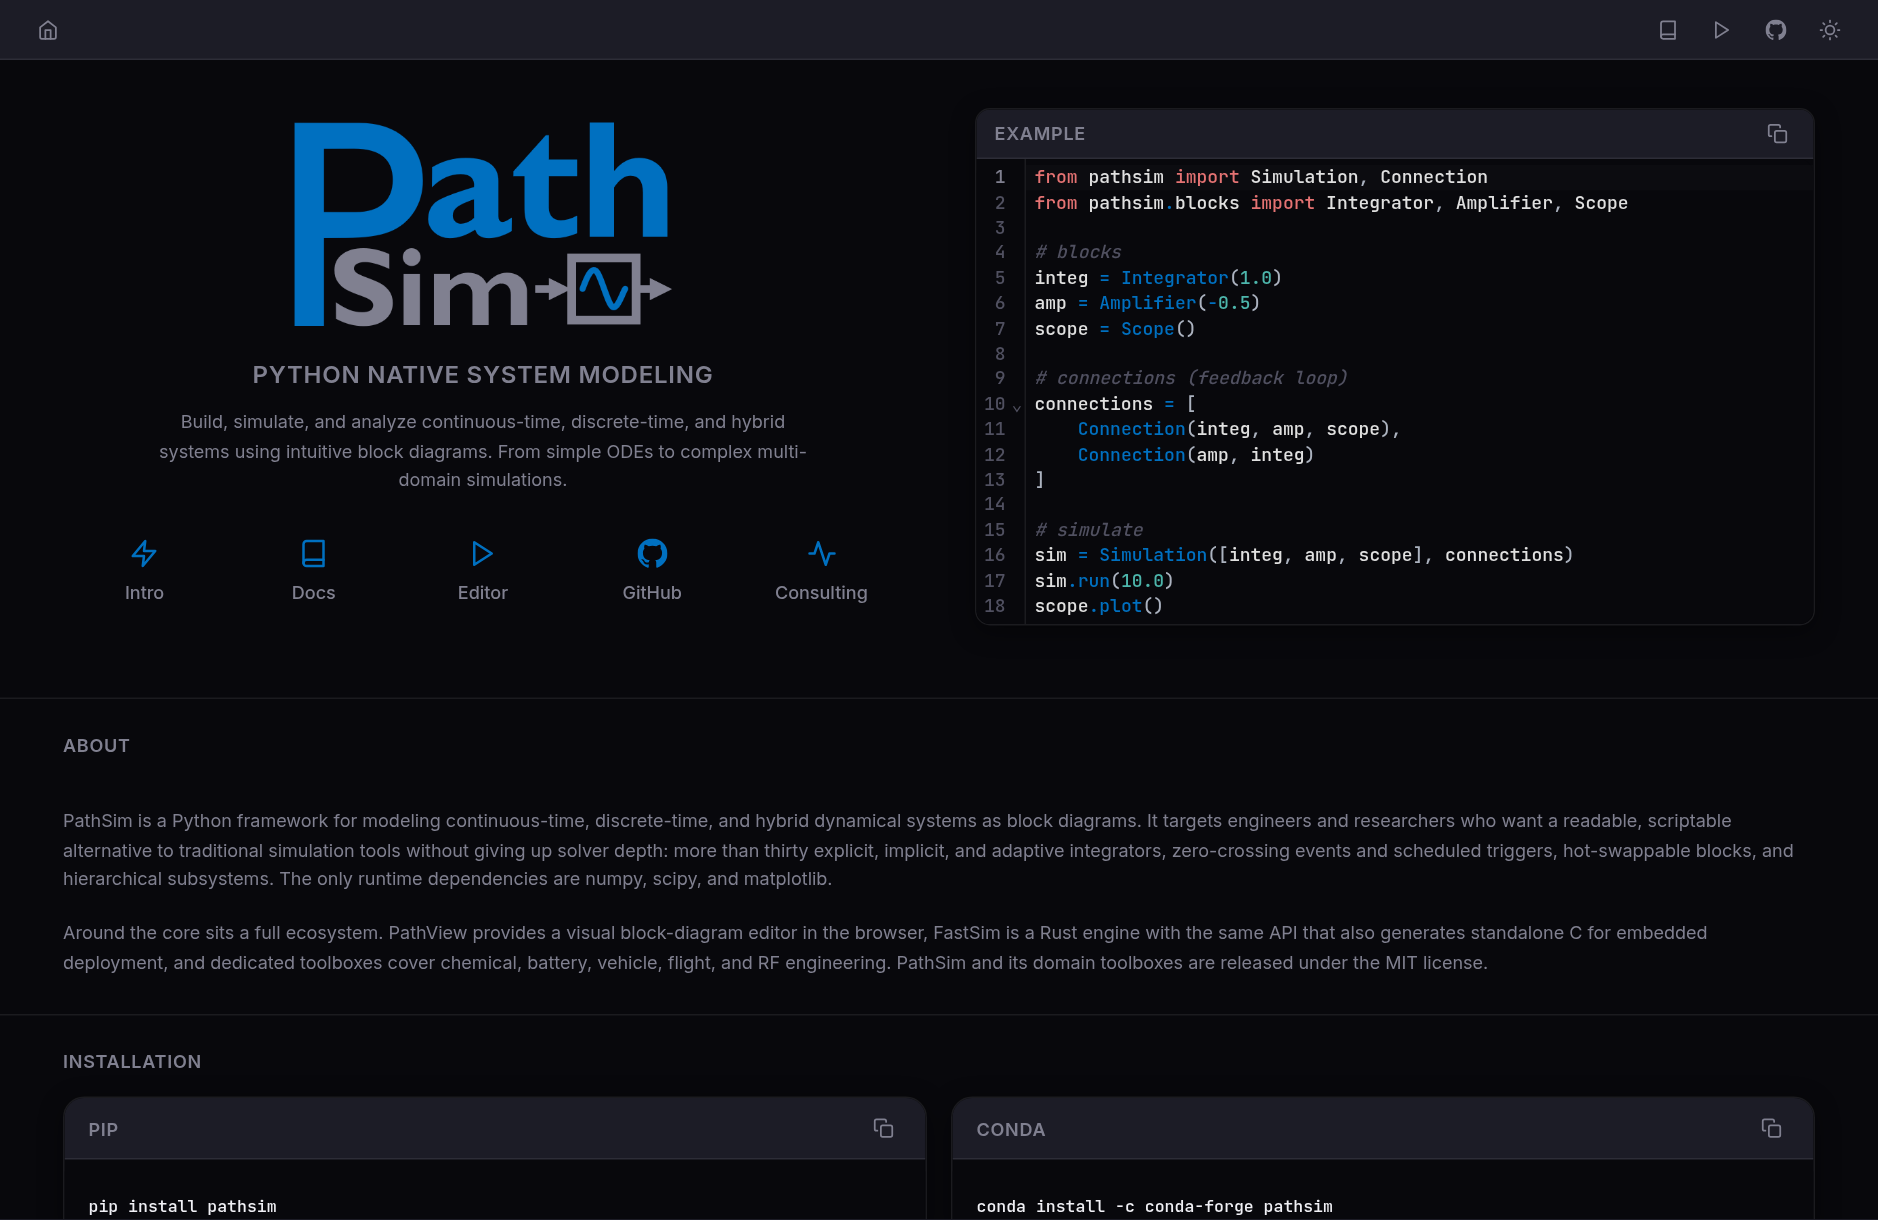Screen dimensions: 1878x1220
Task: Click the PIP panel title
Action: [103, 1130]
